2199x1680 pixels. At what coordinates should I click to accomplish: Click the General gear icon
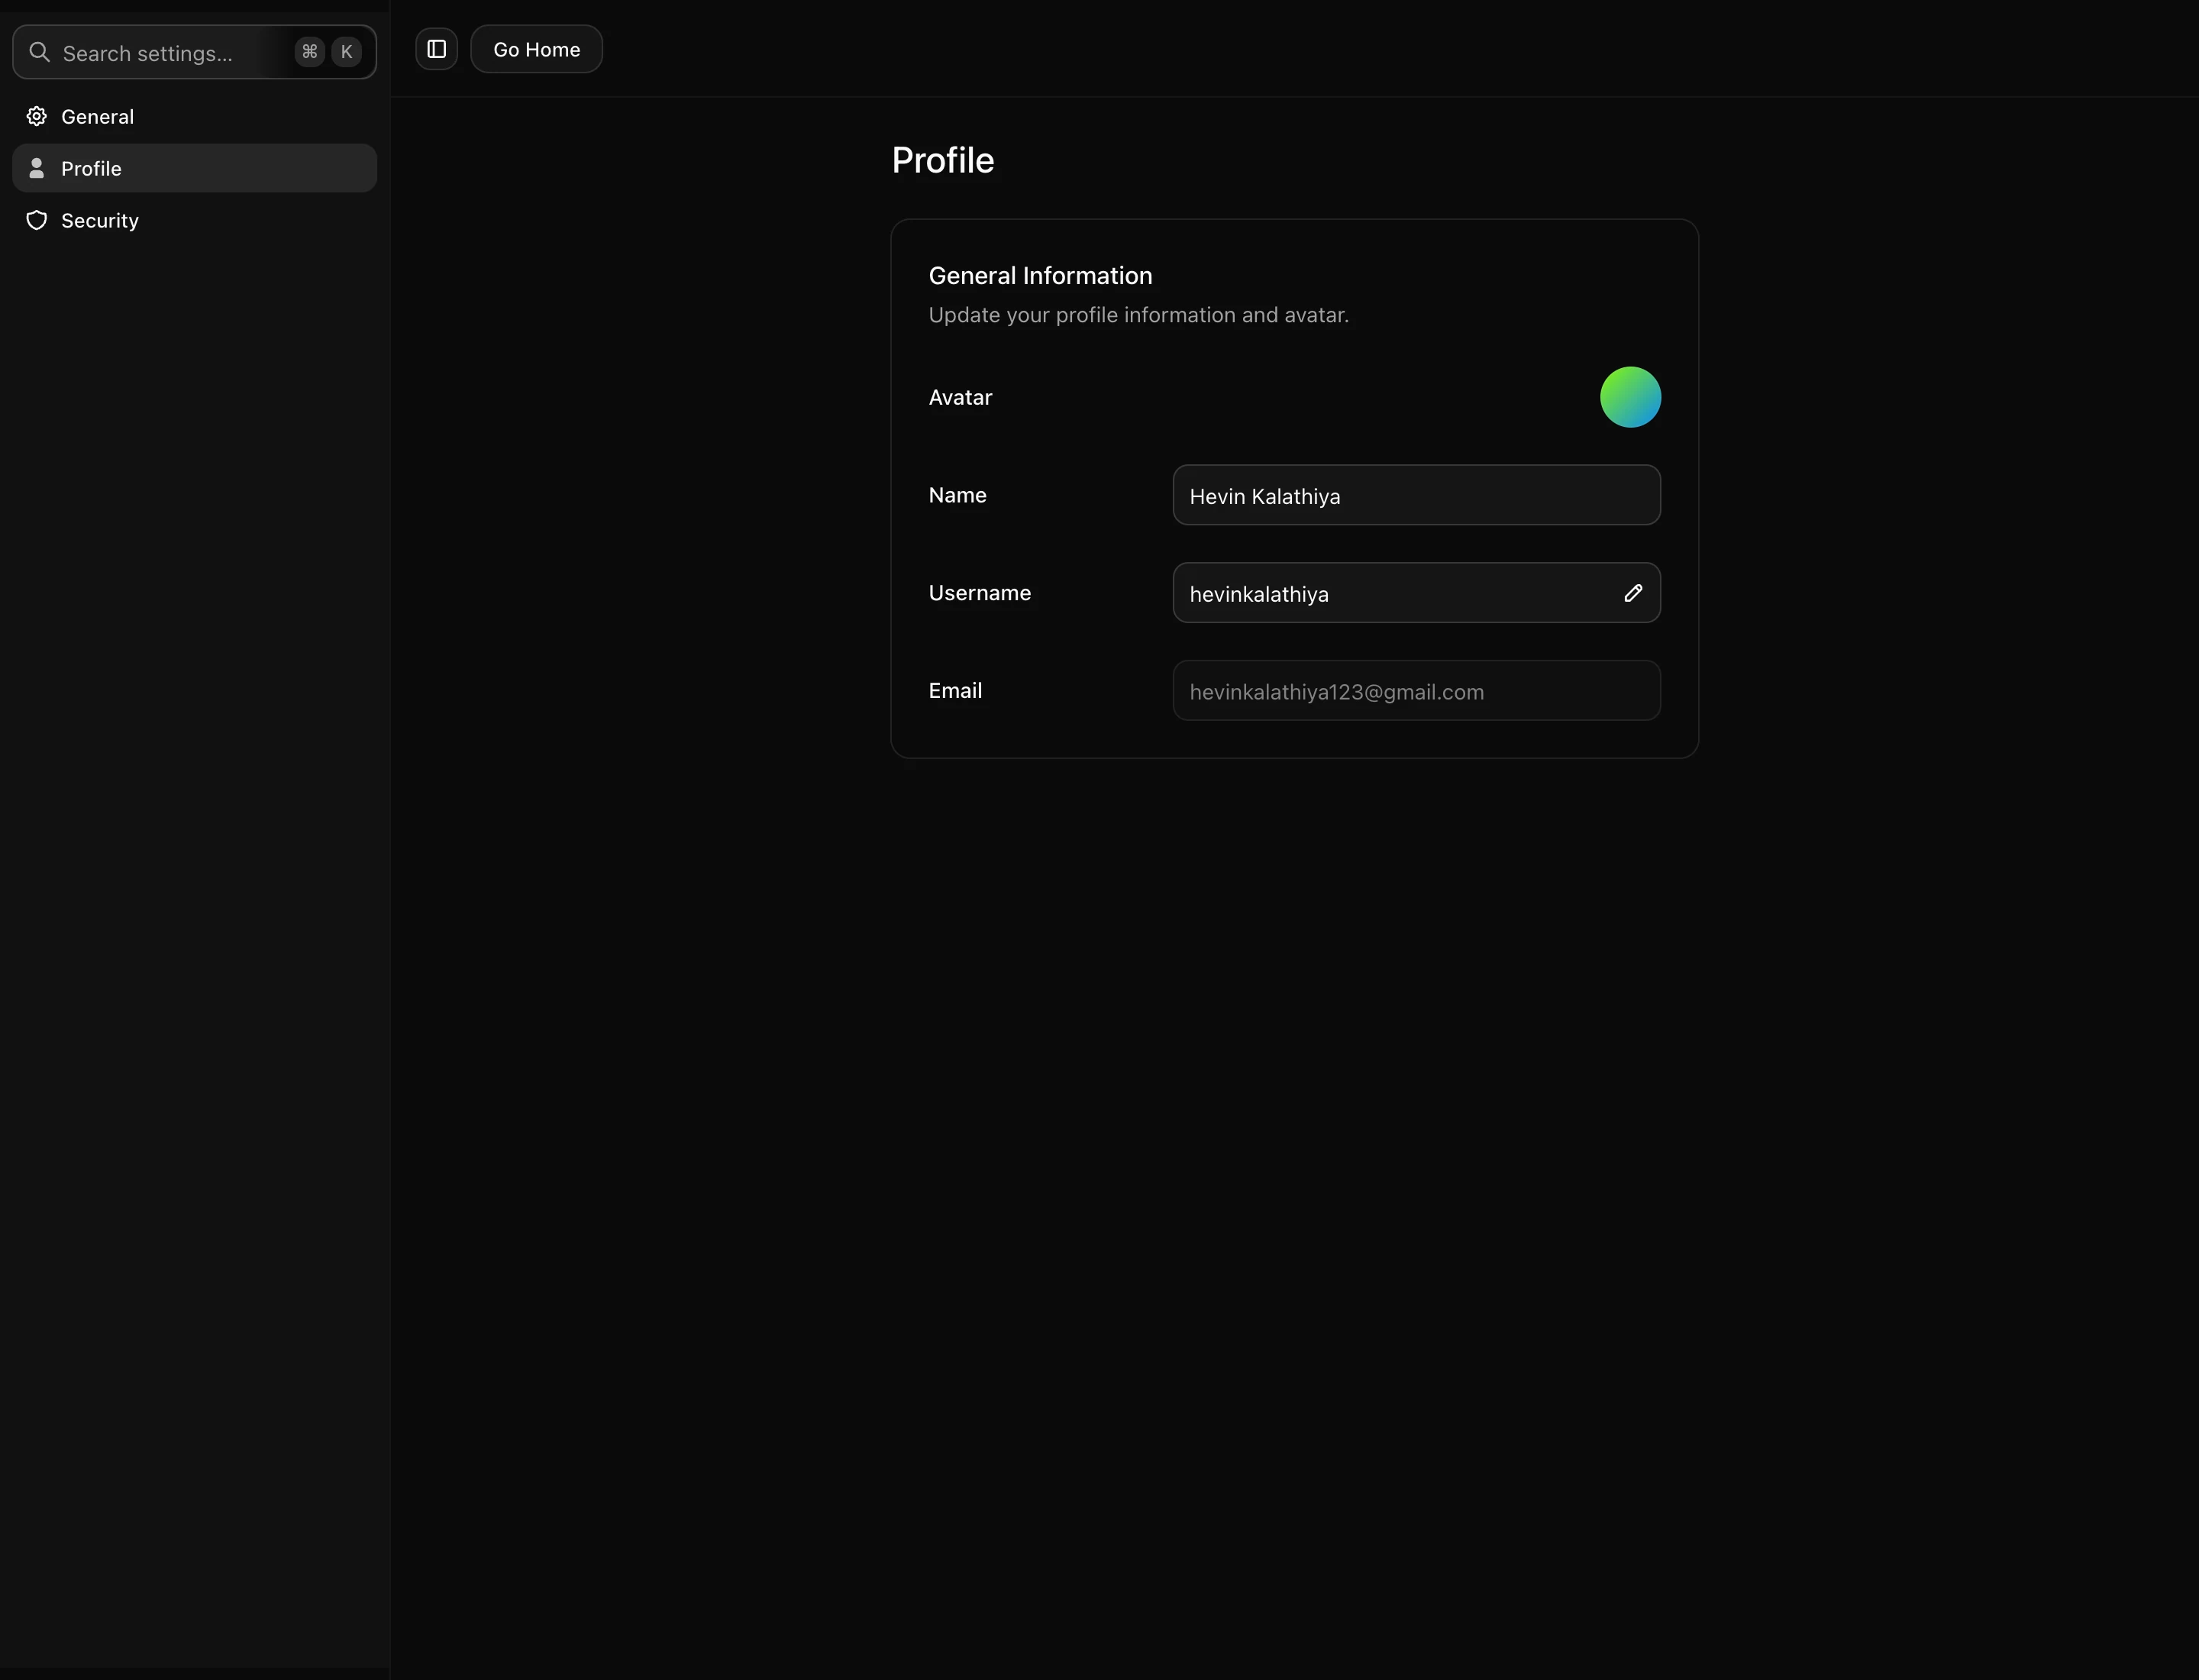(x=37, y=116)
